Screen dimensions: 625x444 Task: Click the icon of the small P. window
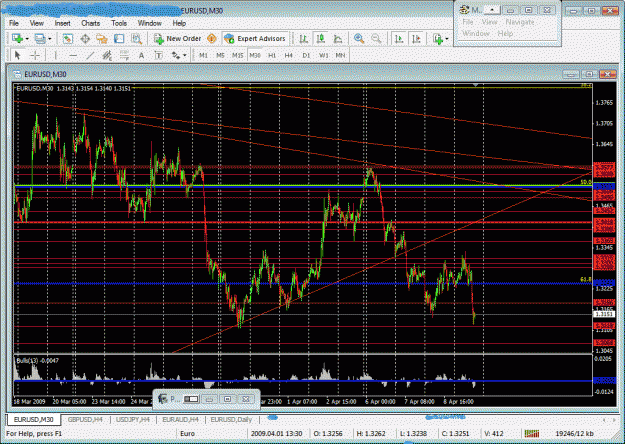pyautogui.click(x=163, y=399)
